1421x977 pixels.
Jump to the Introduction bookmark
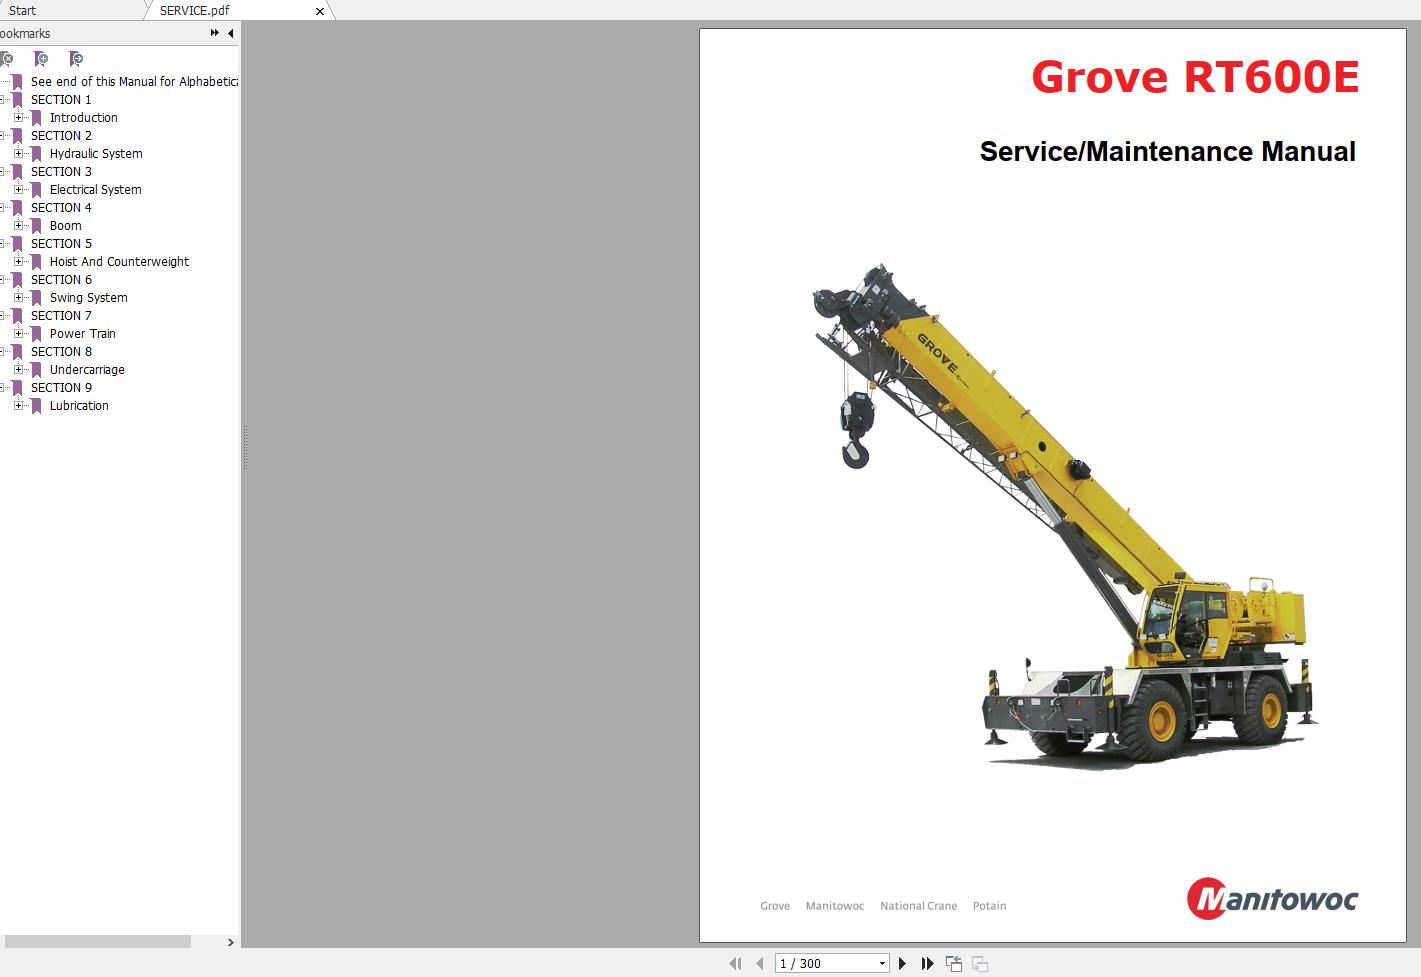[84, 117]
